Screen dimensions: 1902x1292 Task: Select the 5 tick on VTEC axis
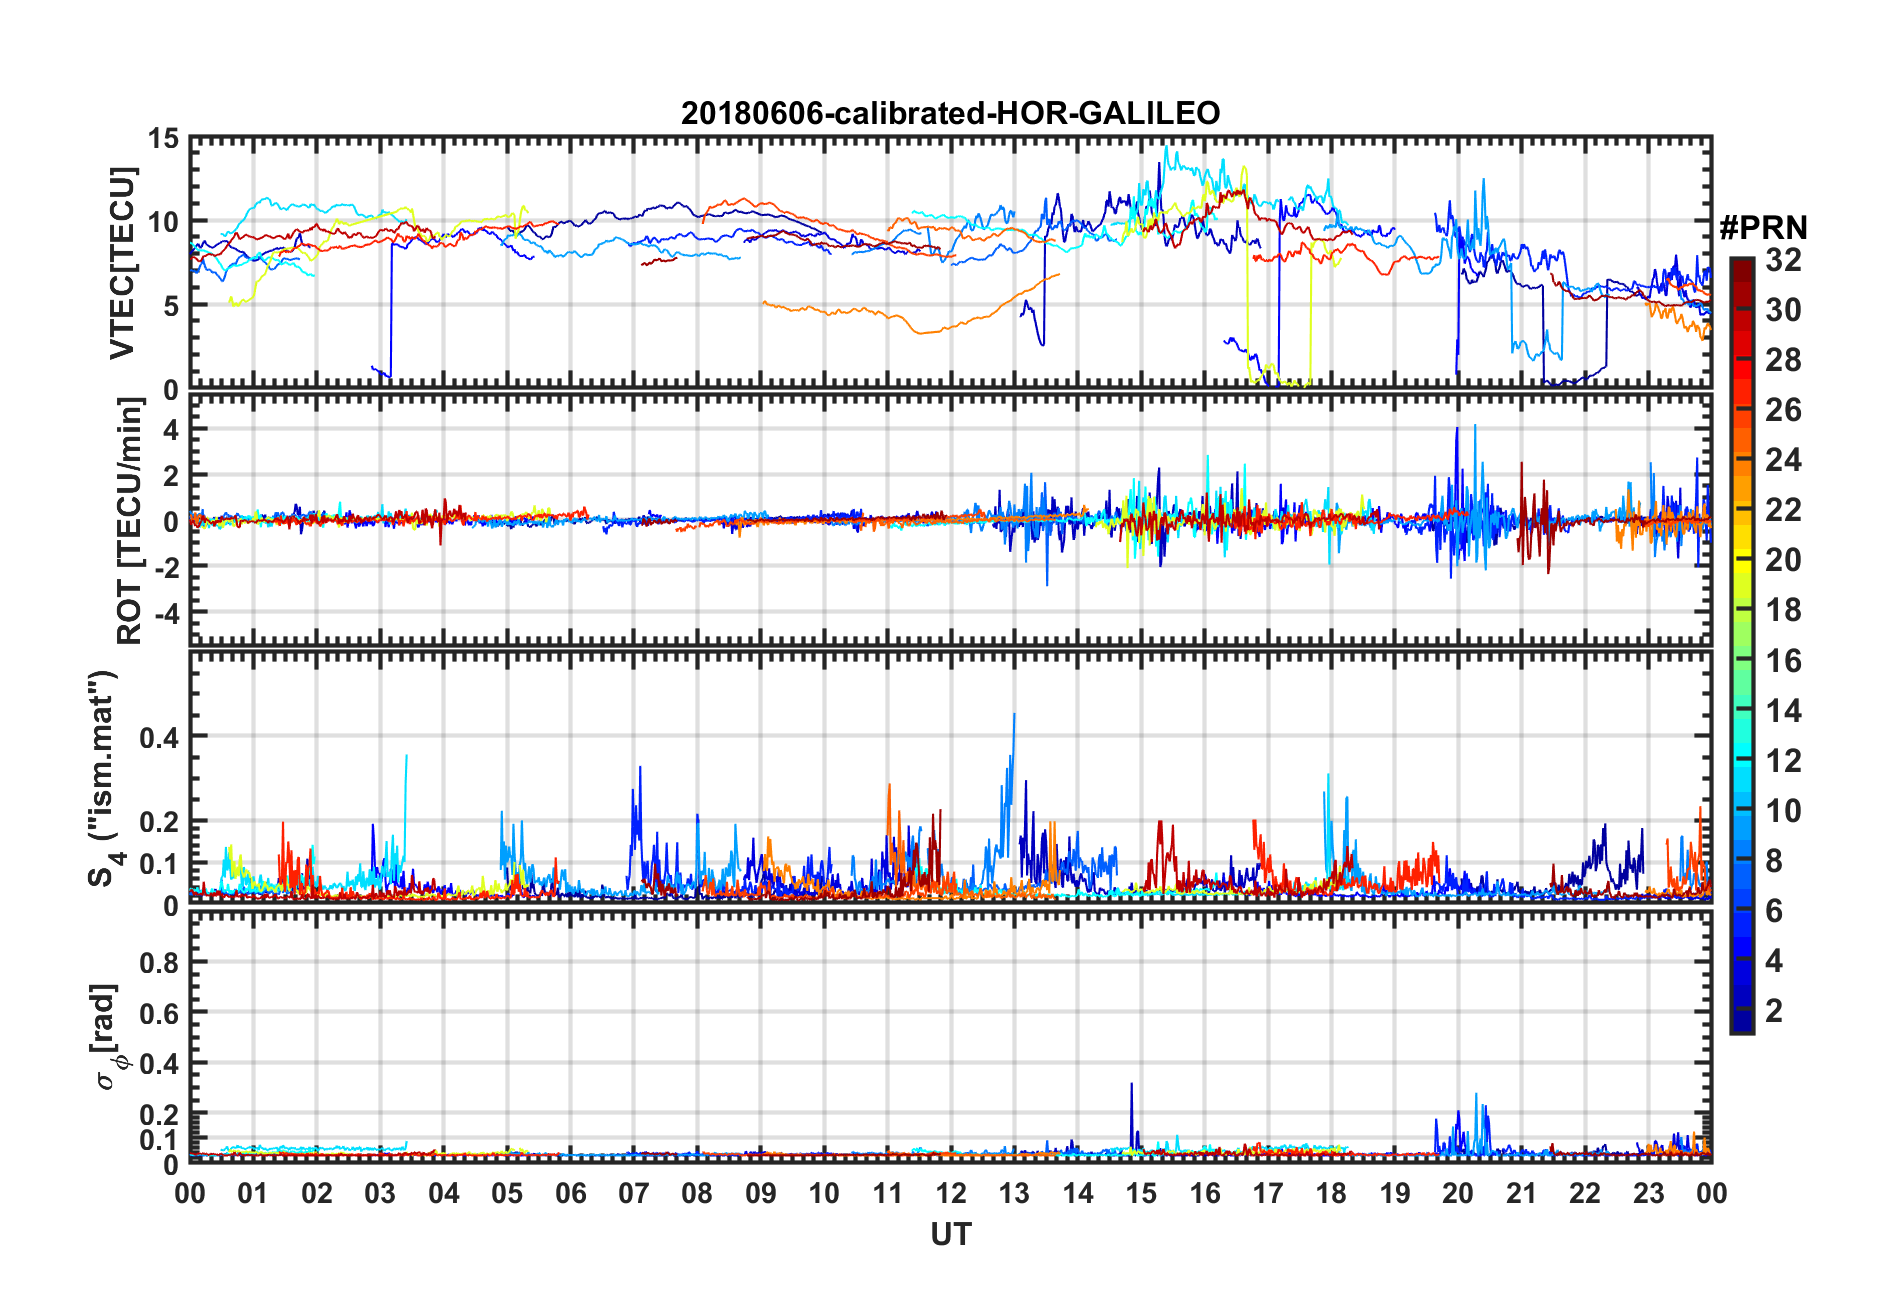click(172, 306)
